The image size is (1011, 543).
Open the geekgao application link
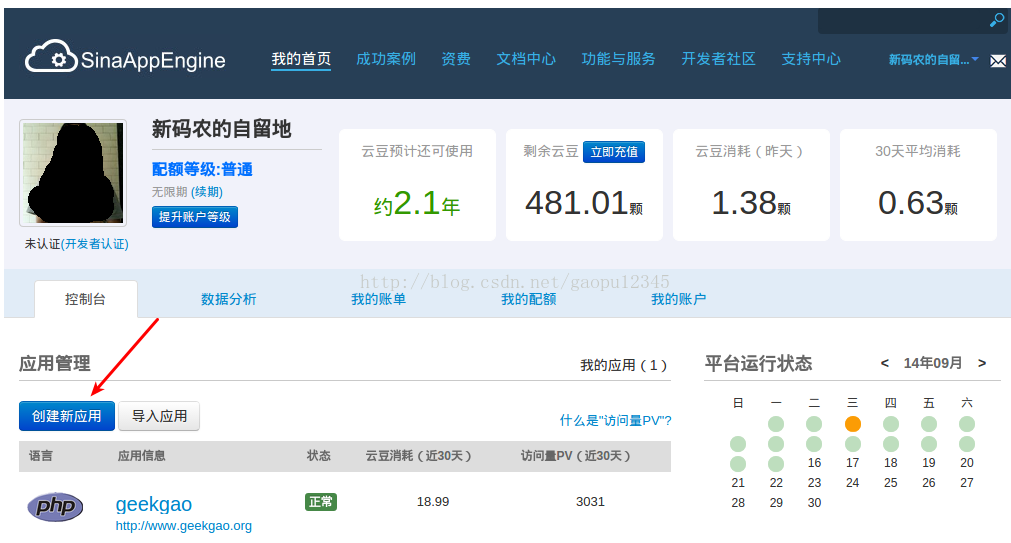pos(153,504)
